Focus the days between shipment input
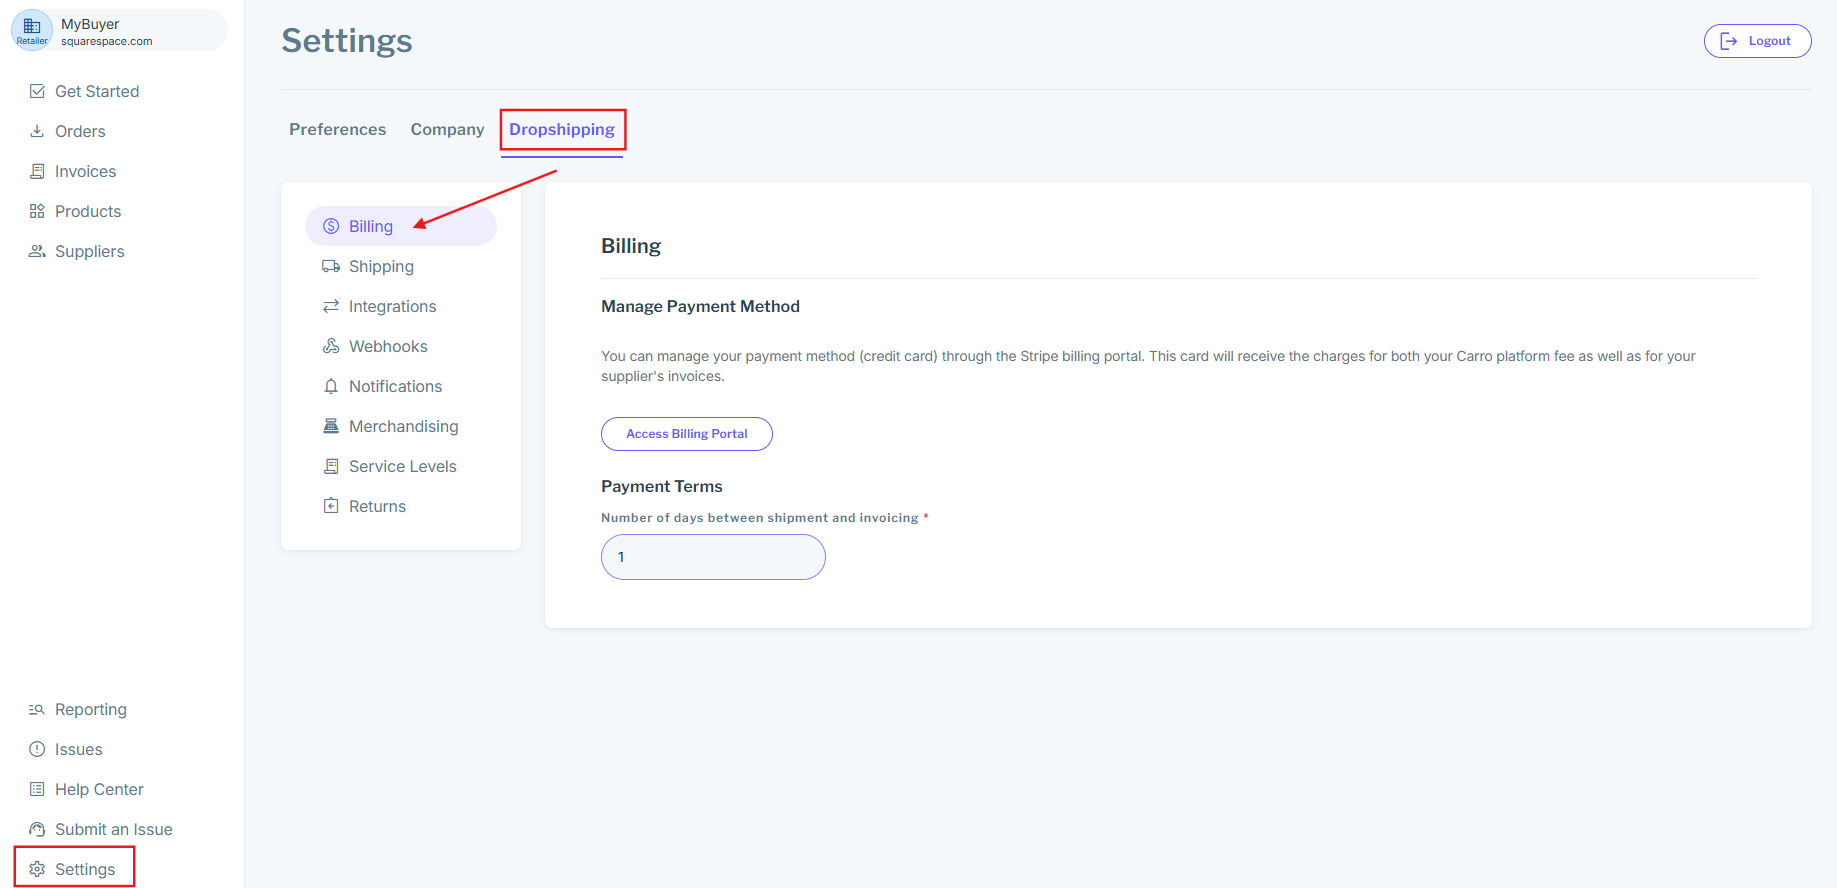This screenshot has height=888, width=1837. (713, 557)
